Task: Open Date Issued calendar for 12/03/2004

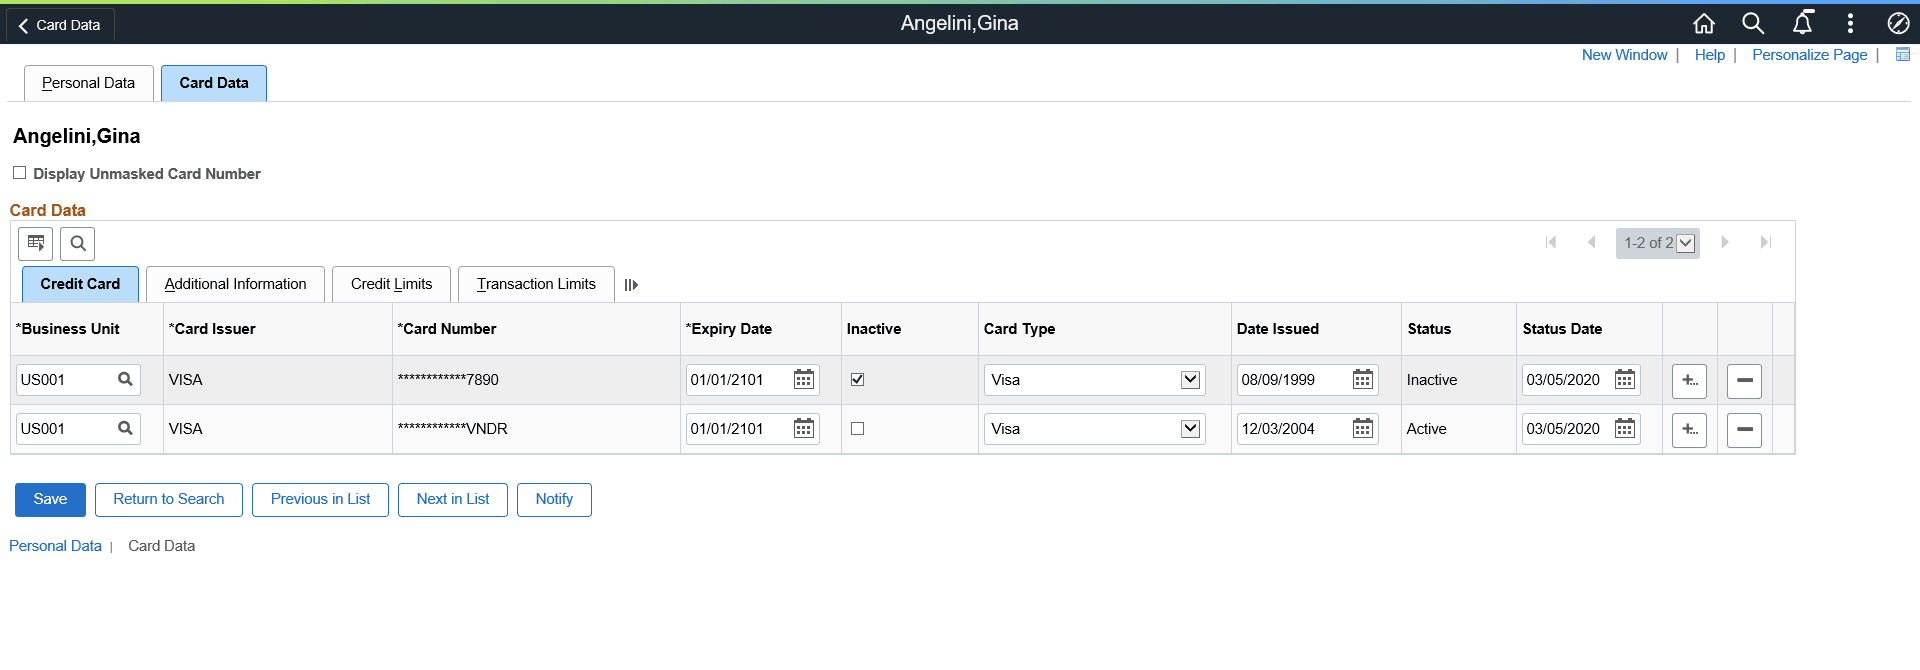Action: (x=1363, y=428)
